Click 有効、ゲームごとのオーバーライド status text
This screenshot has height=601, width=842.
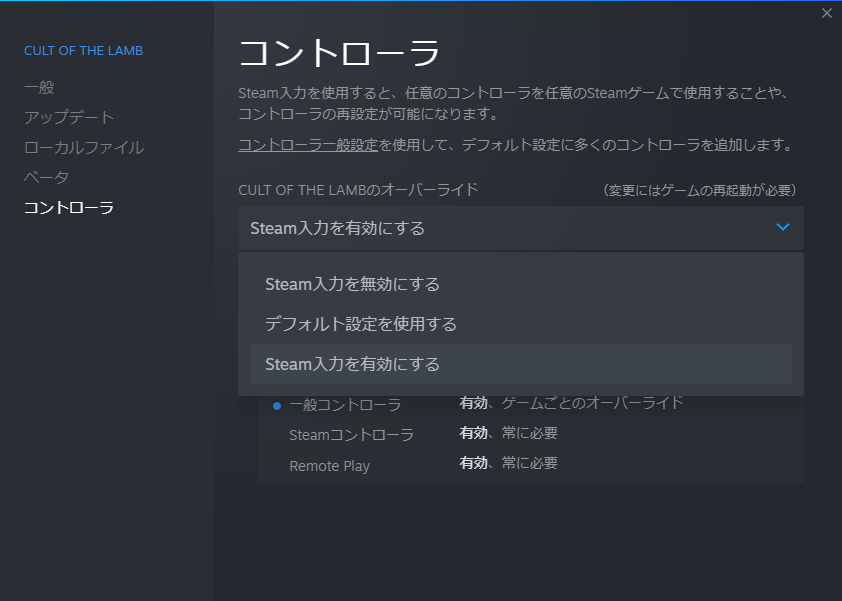[571, 402]
